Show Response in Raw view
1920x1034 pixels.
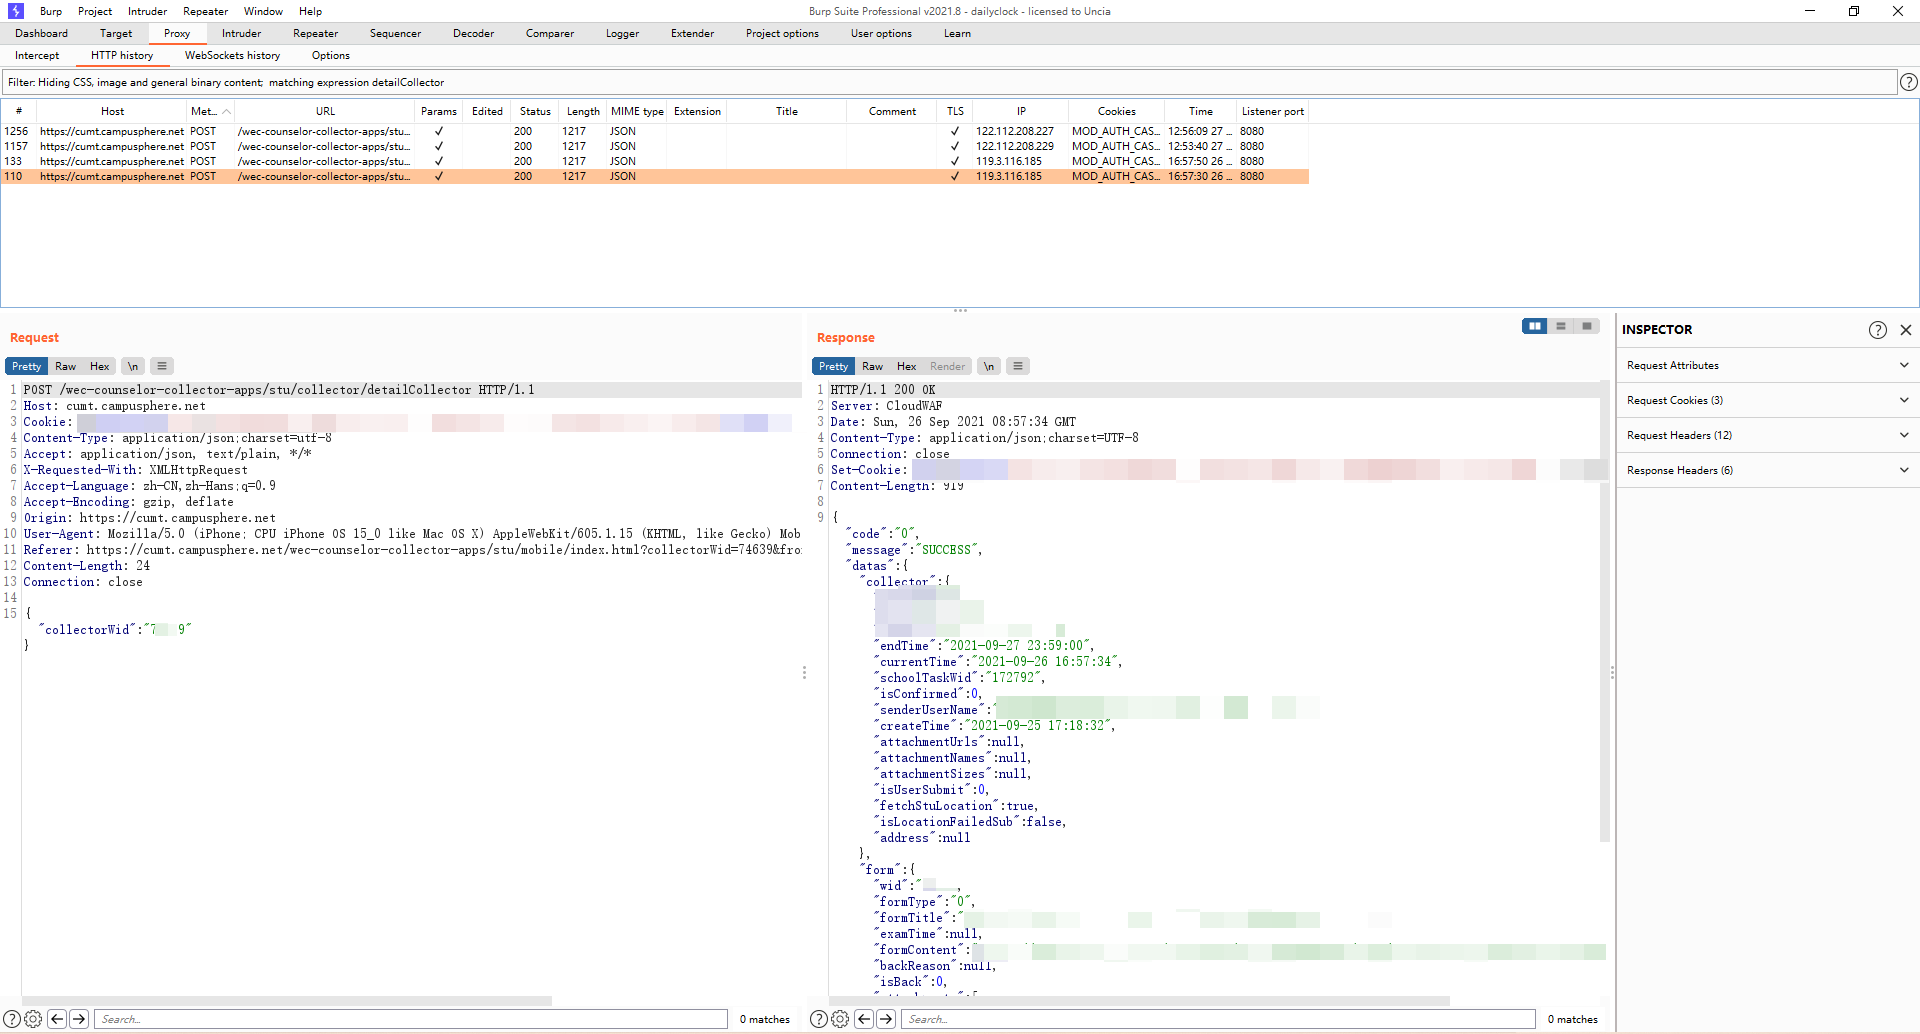[873, 366]
